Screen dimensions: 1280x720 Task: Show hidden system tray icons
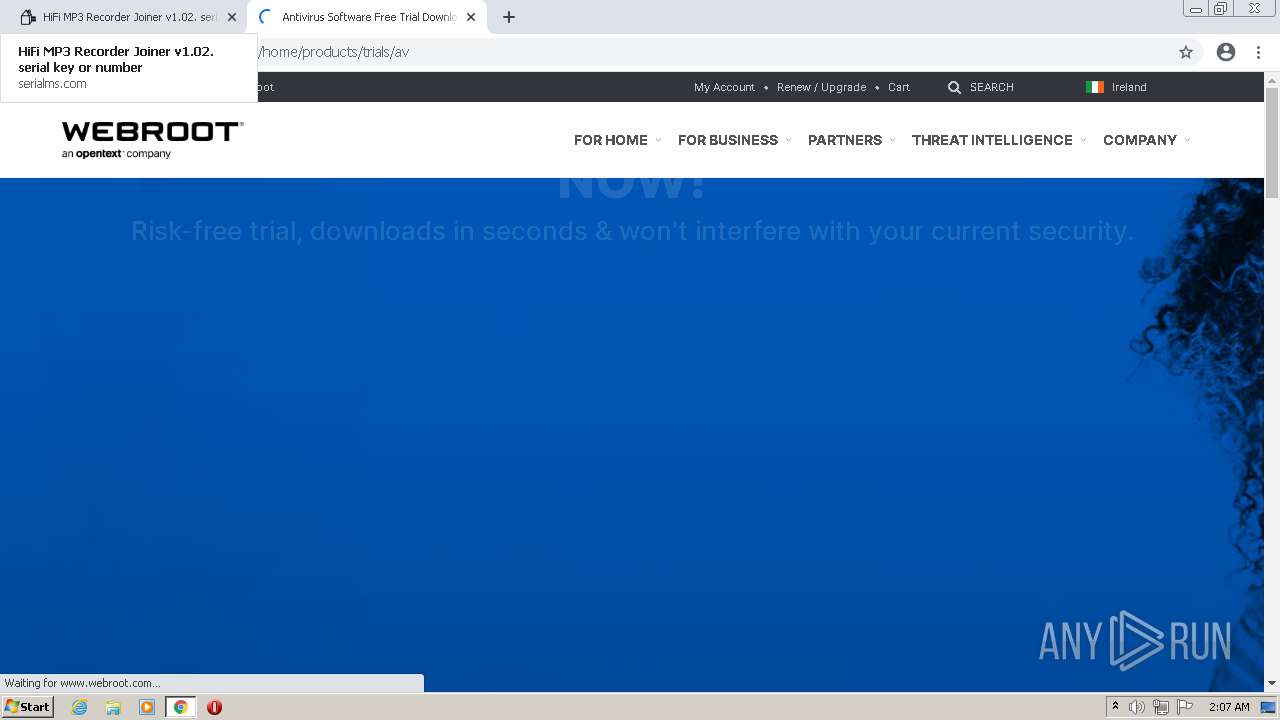click(1115, 706)
